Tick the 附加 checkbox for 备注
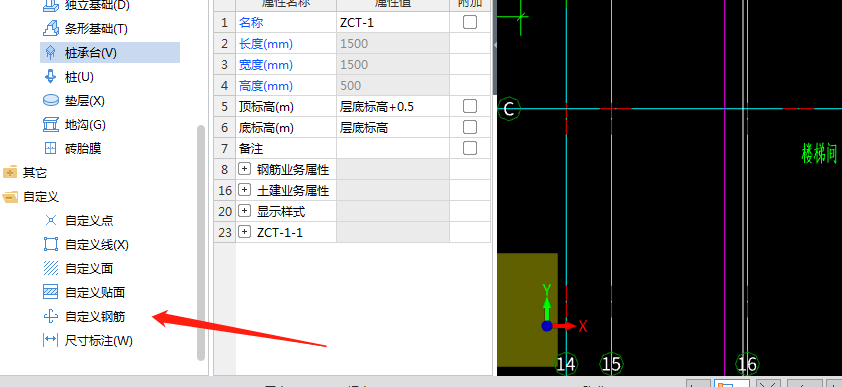Image resolution: width=842 pixels, height=387 pixels. pyautogui.click(x=470, y=148)
